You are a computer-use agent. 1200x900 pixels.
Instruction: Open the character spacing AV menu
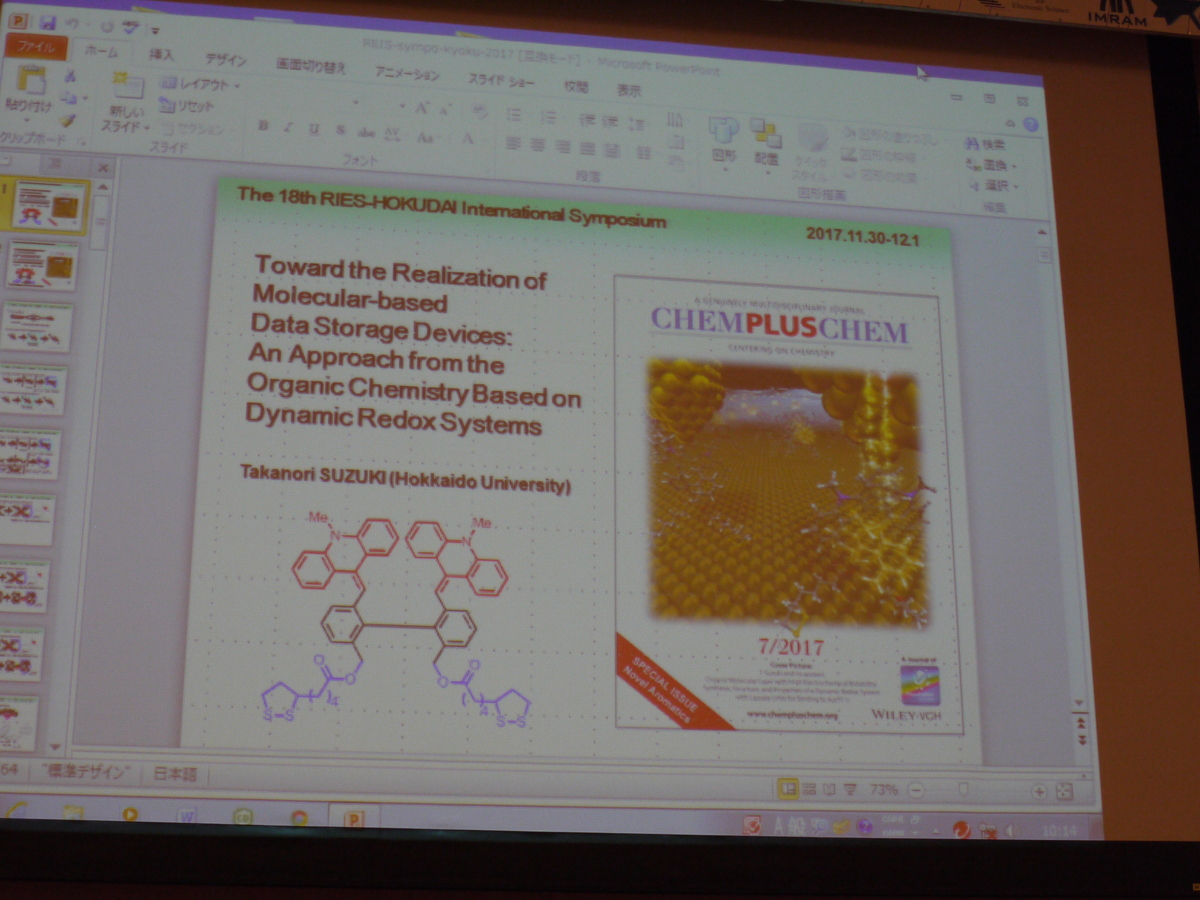(393, 135)
